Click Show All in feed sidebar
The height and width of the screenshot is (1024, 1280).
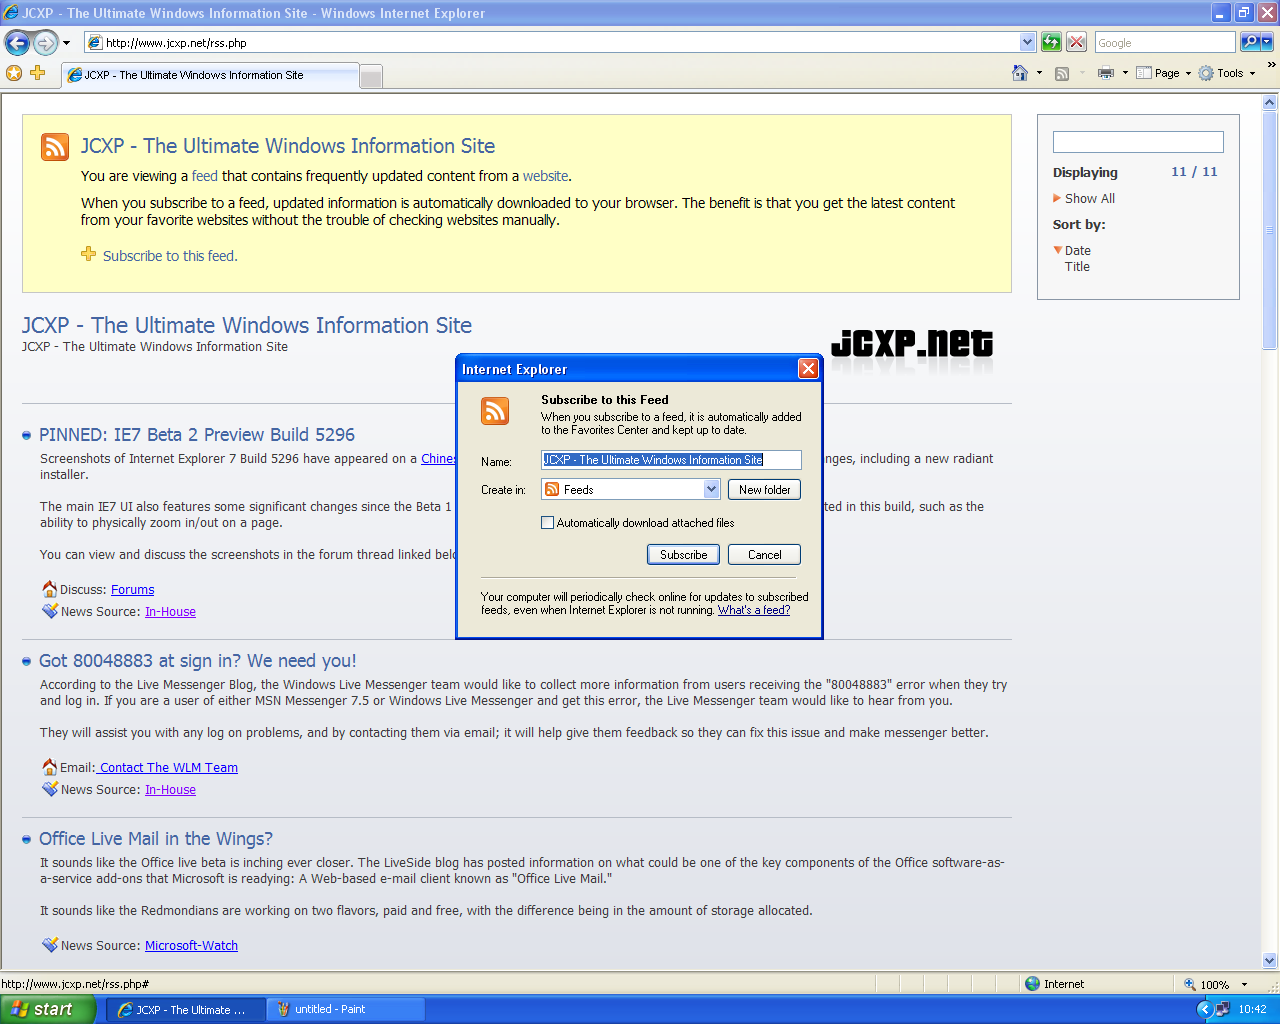click(x=1089, y=199)
